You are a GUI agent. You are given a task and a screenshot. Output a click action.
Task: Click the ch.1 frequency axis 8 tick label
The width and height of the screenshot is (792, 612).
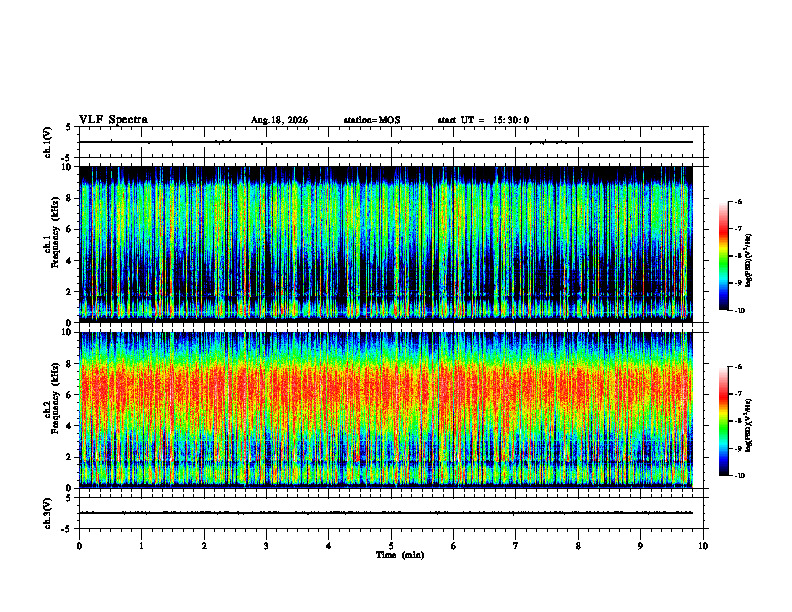(70, 198)
